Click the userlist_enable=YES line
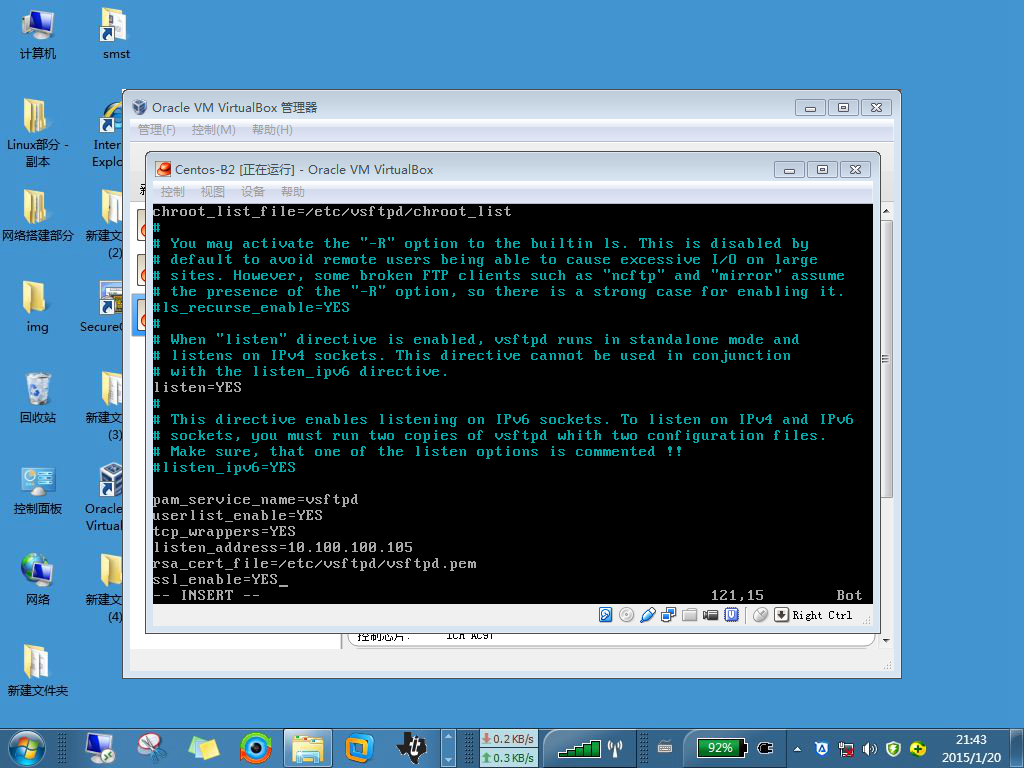The height and width of the screenshot is (768, 1024). [x=238, y=515]
